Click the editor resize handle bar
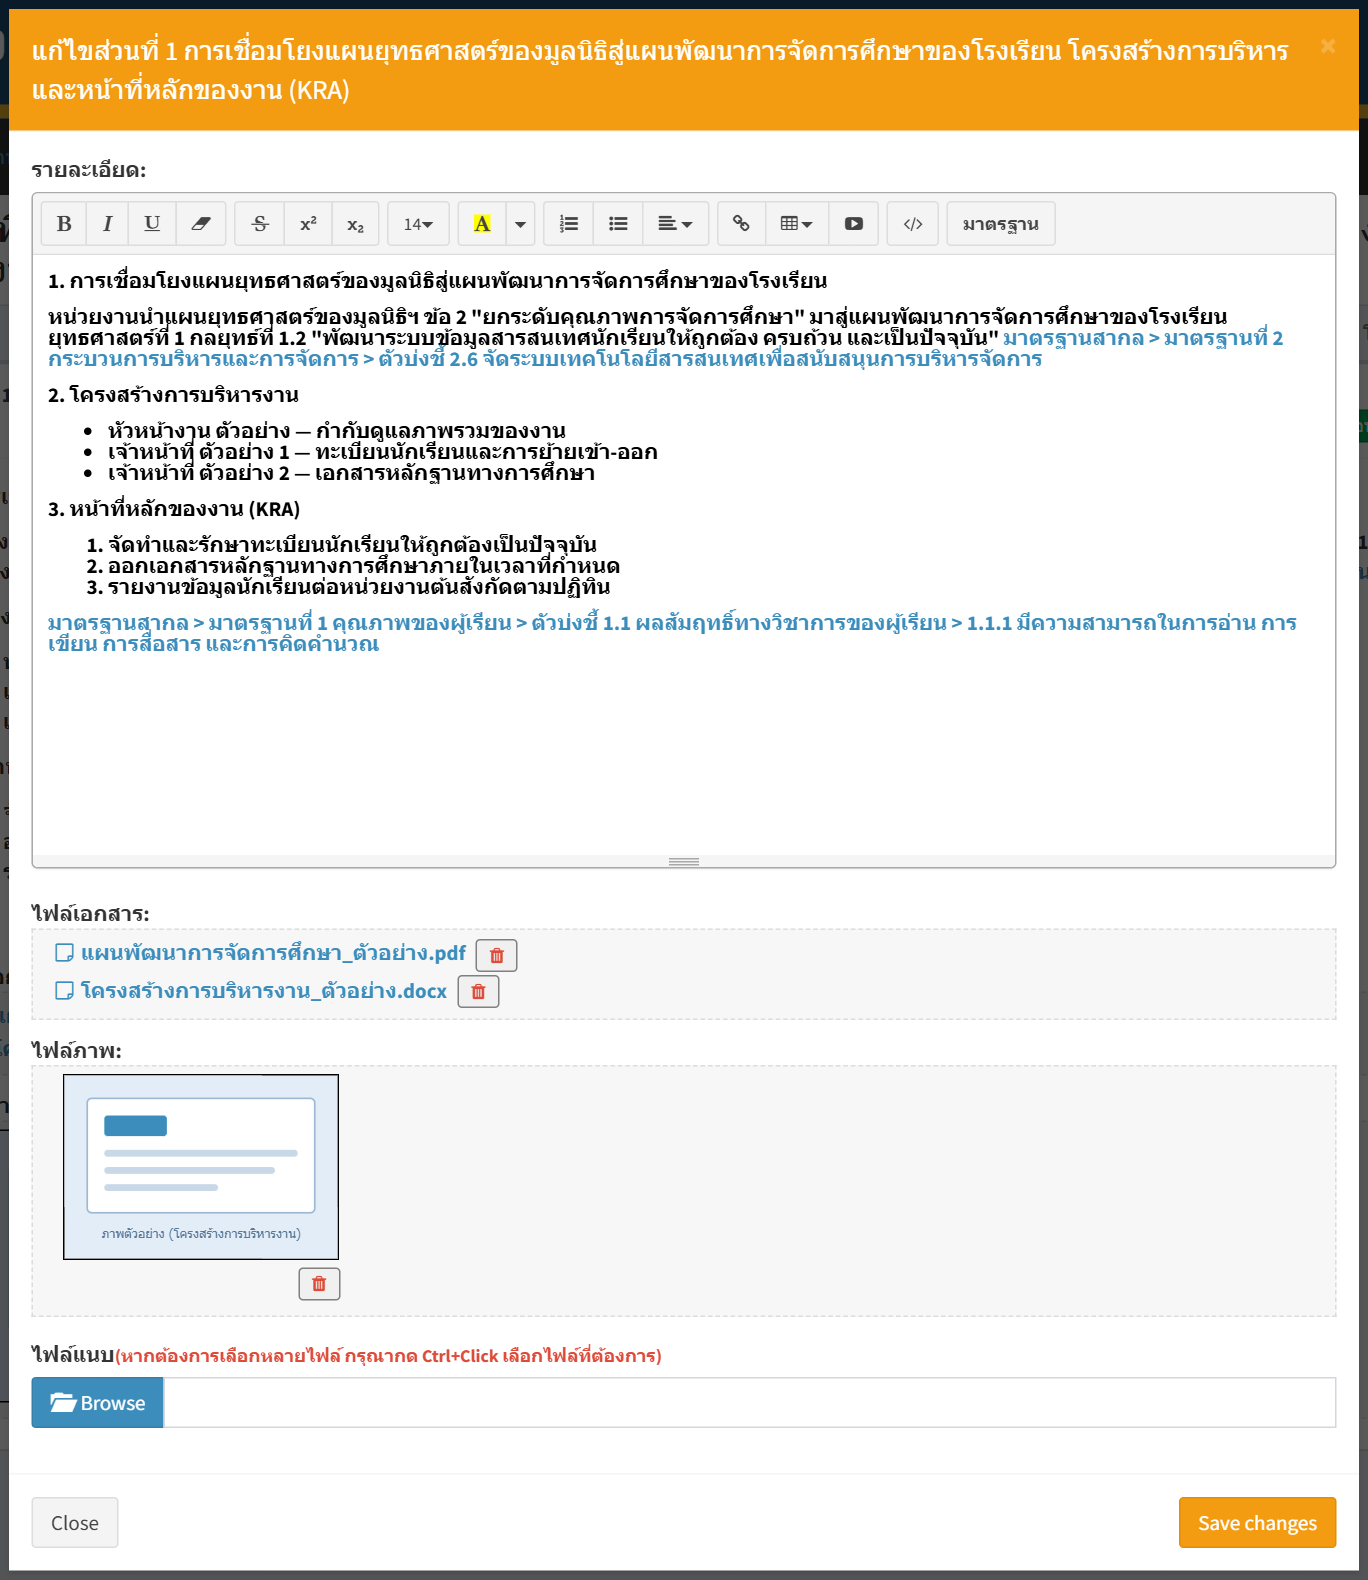This screenshot has height=1580, width=1368. 684,862
